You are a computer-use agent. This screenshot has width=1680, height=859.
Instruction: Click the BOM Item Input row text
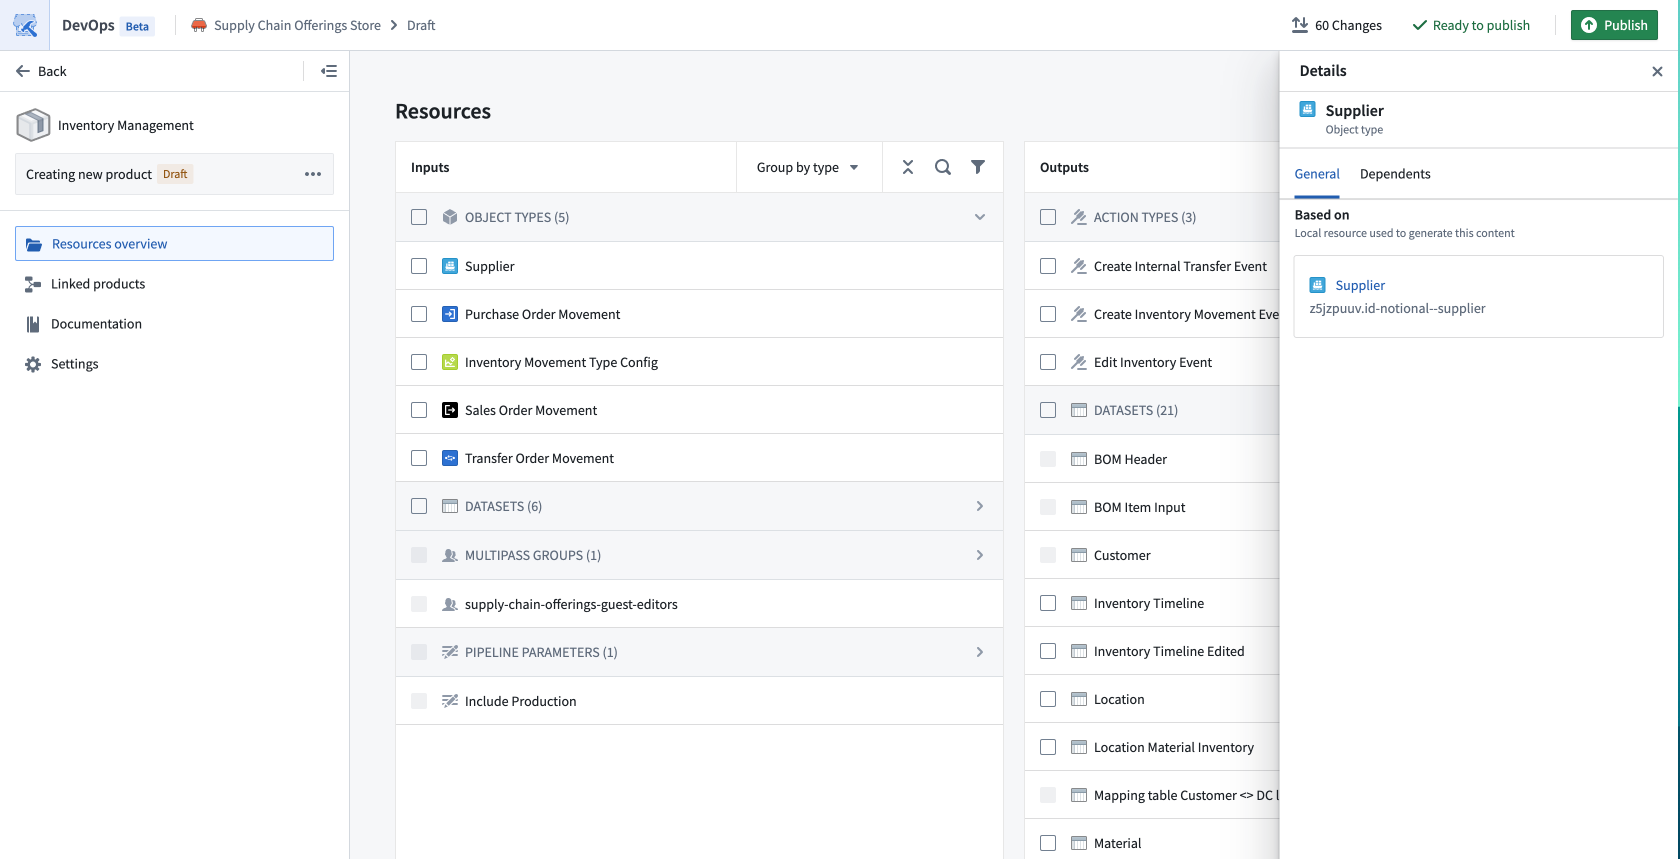pos(1139,507)
